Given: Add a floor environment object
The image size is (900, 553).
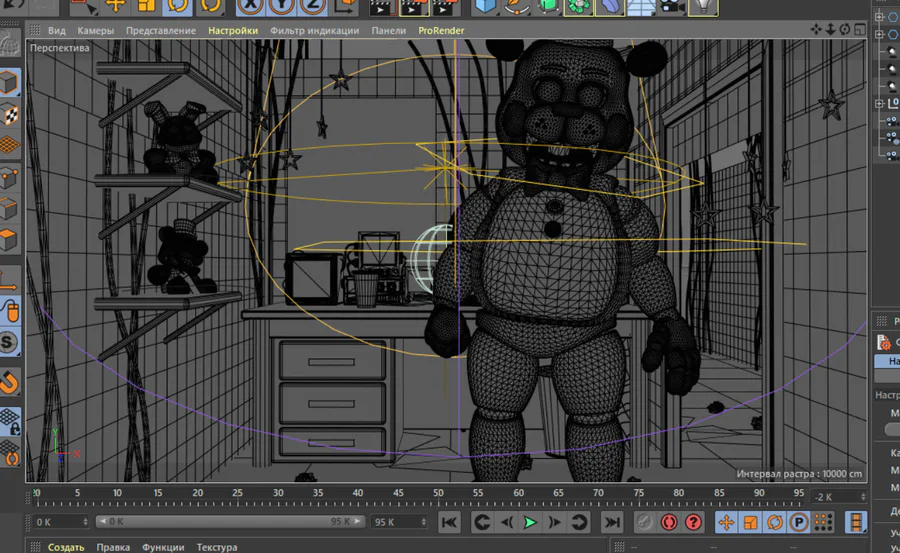Looking at the screenshot, I should 641,6.
